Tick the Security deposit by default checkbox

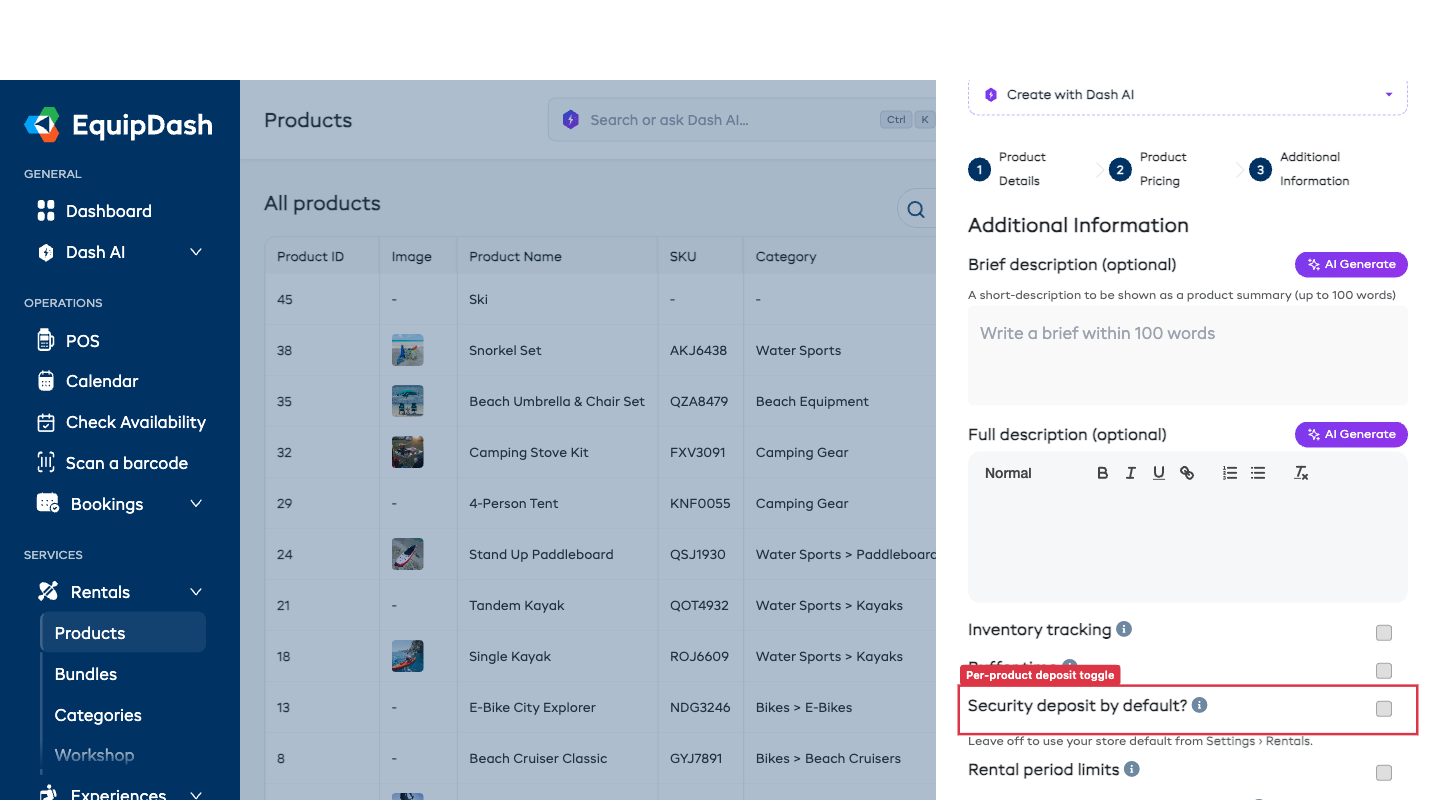(1384, 709)
